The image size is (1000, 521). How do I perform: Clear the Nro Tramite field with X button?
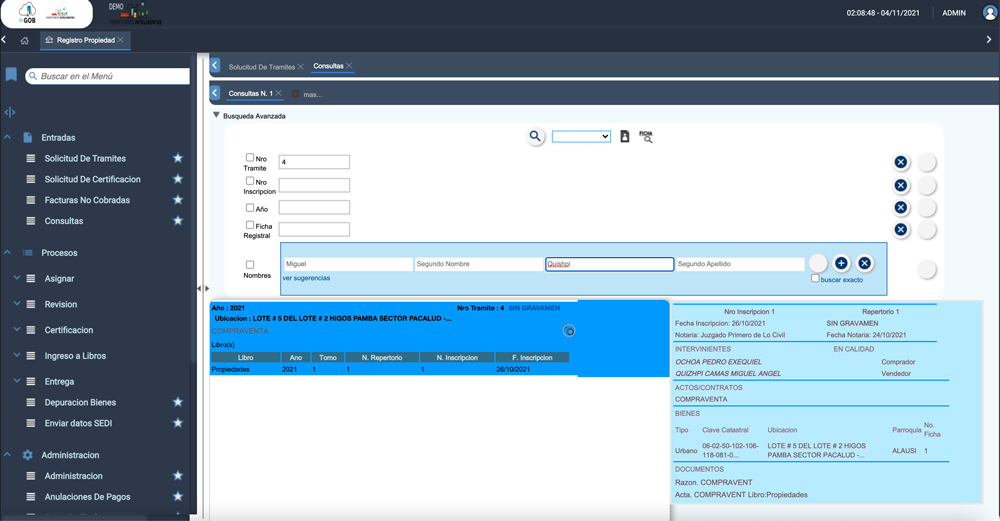pyautogui.click(x=900, y=162)
